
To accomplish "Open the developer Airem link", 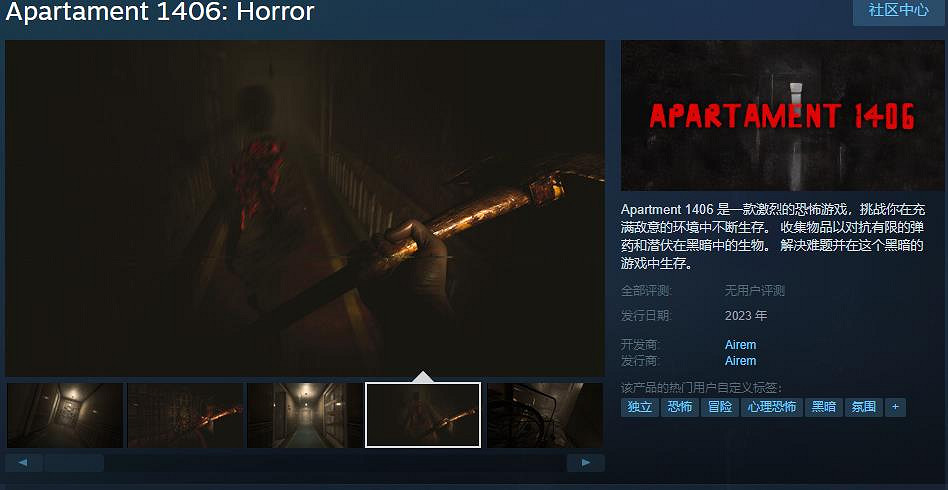I will pos(741,345).
